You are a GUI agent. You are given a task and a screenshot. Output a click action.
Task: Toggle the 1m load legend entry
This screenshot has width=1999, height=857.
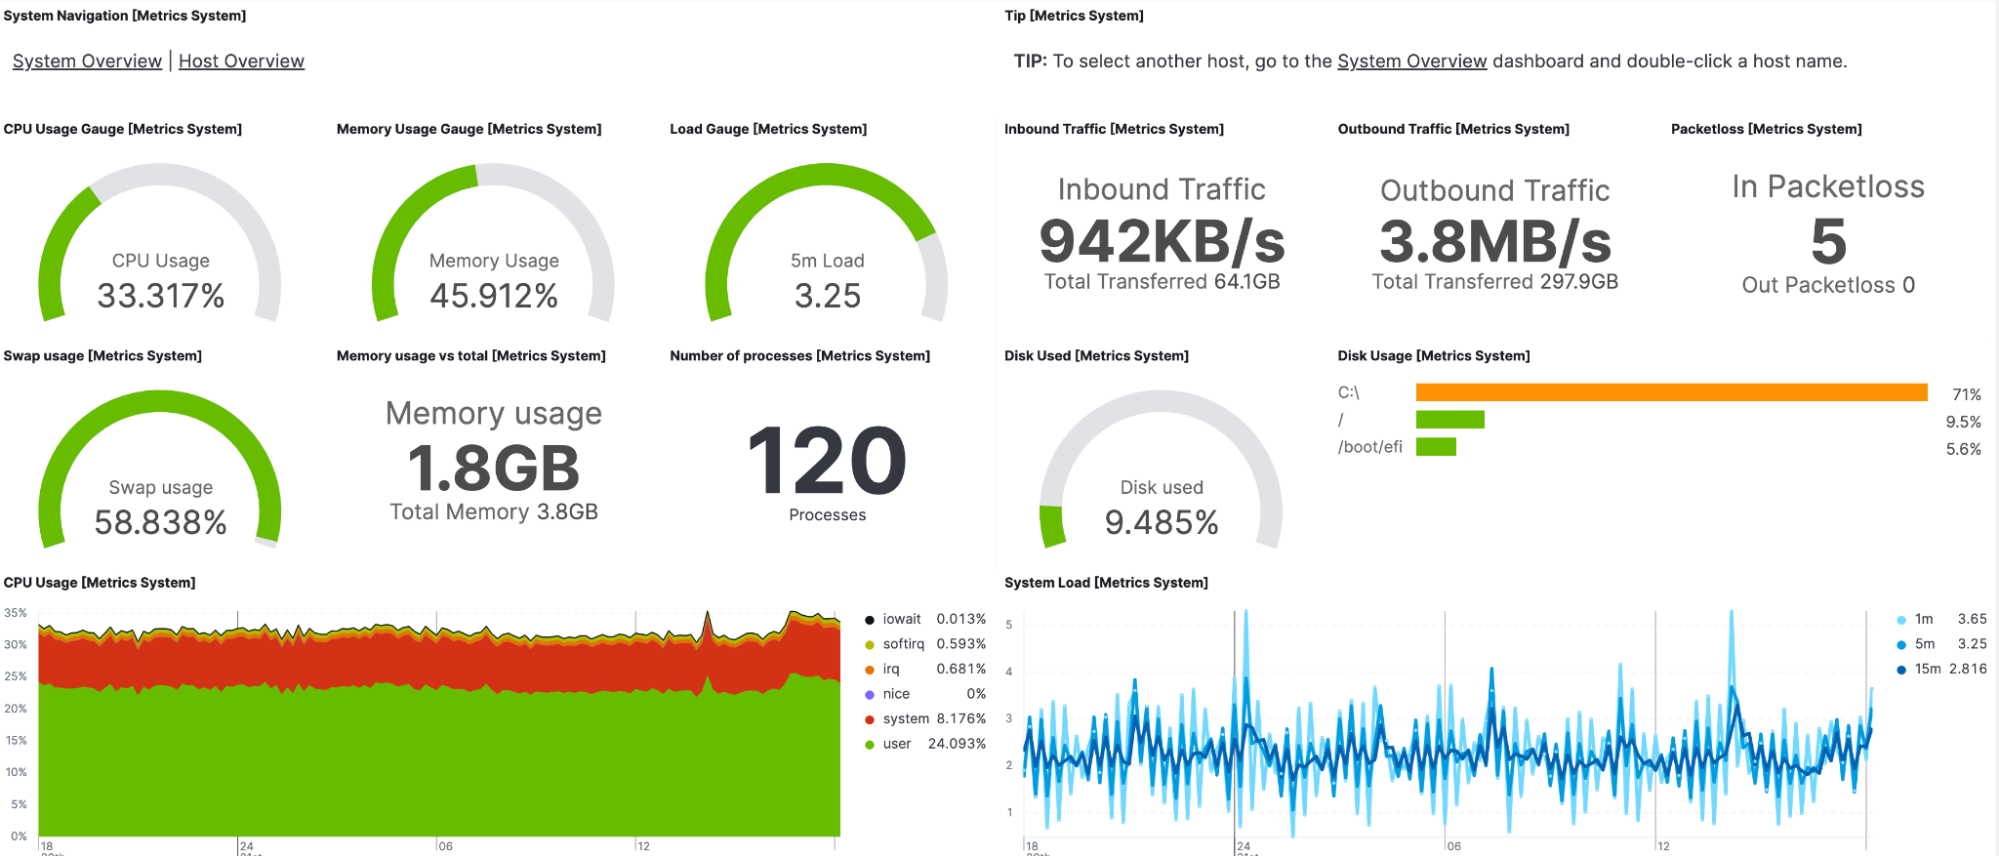click(1941, 619)
